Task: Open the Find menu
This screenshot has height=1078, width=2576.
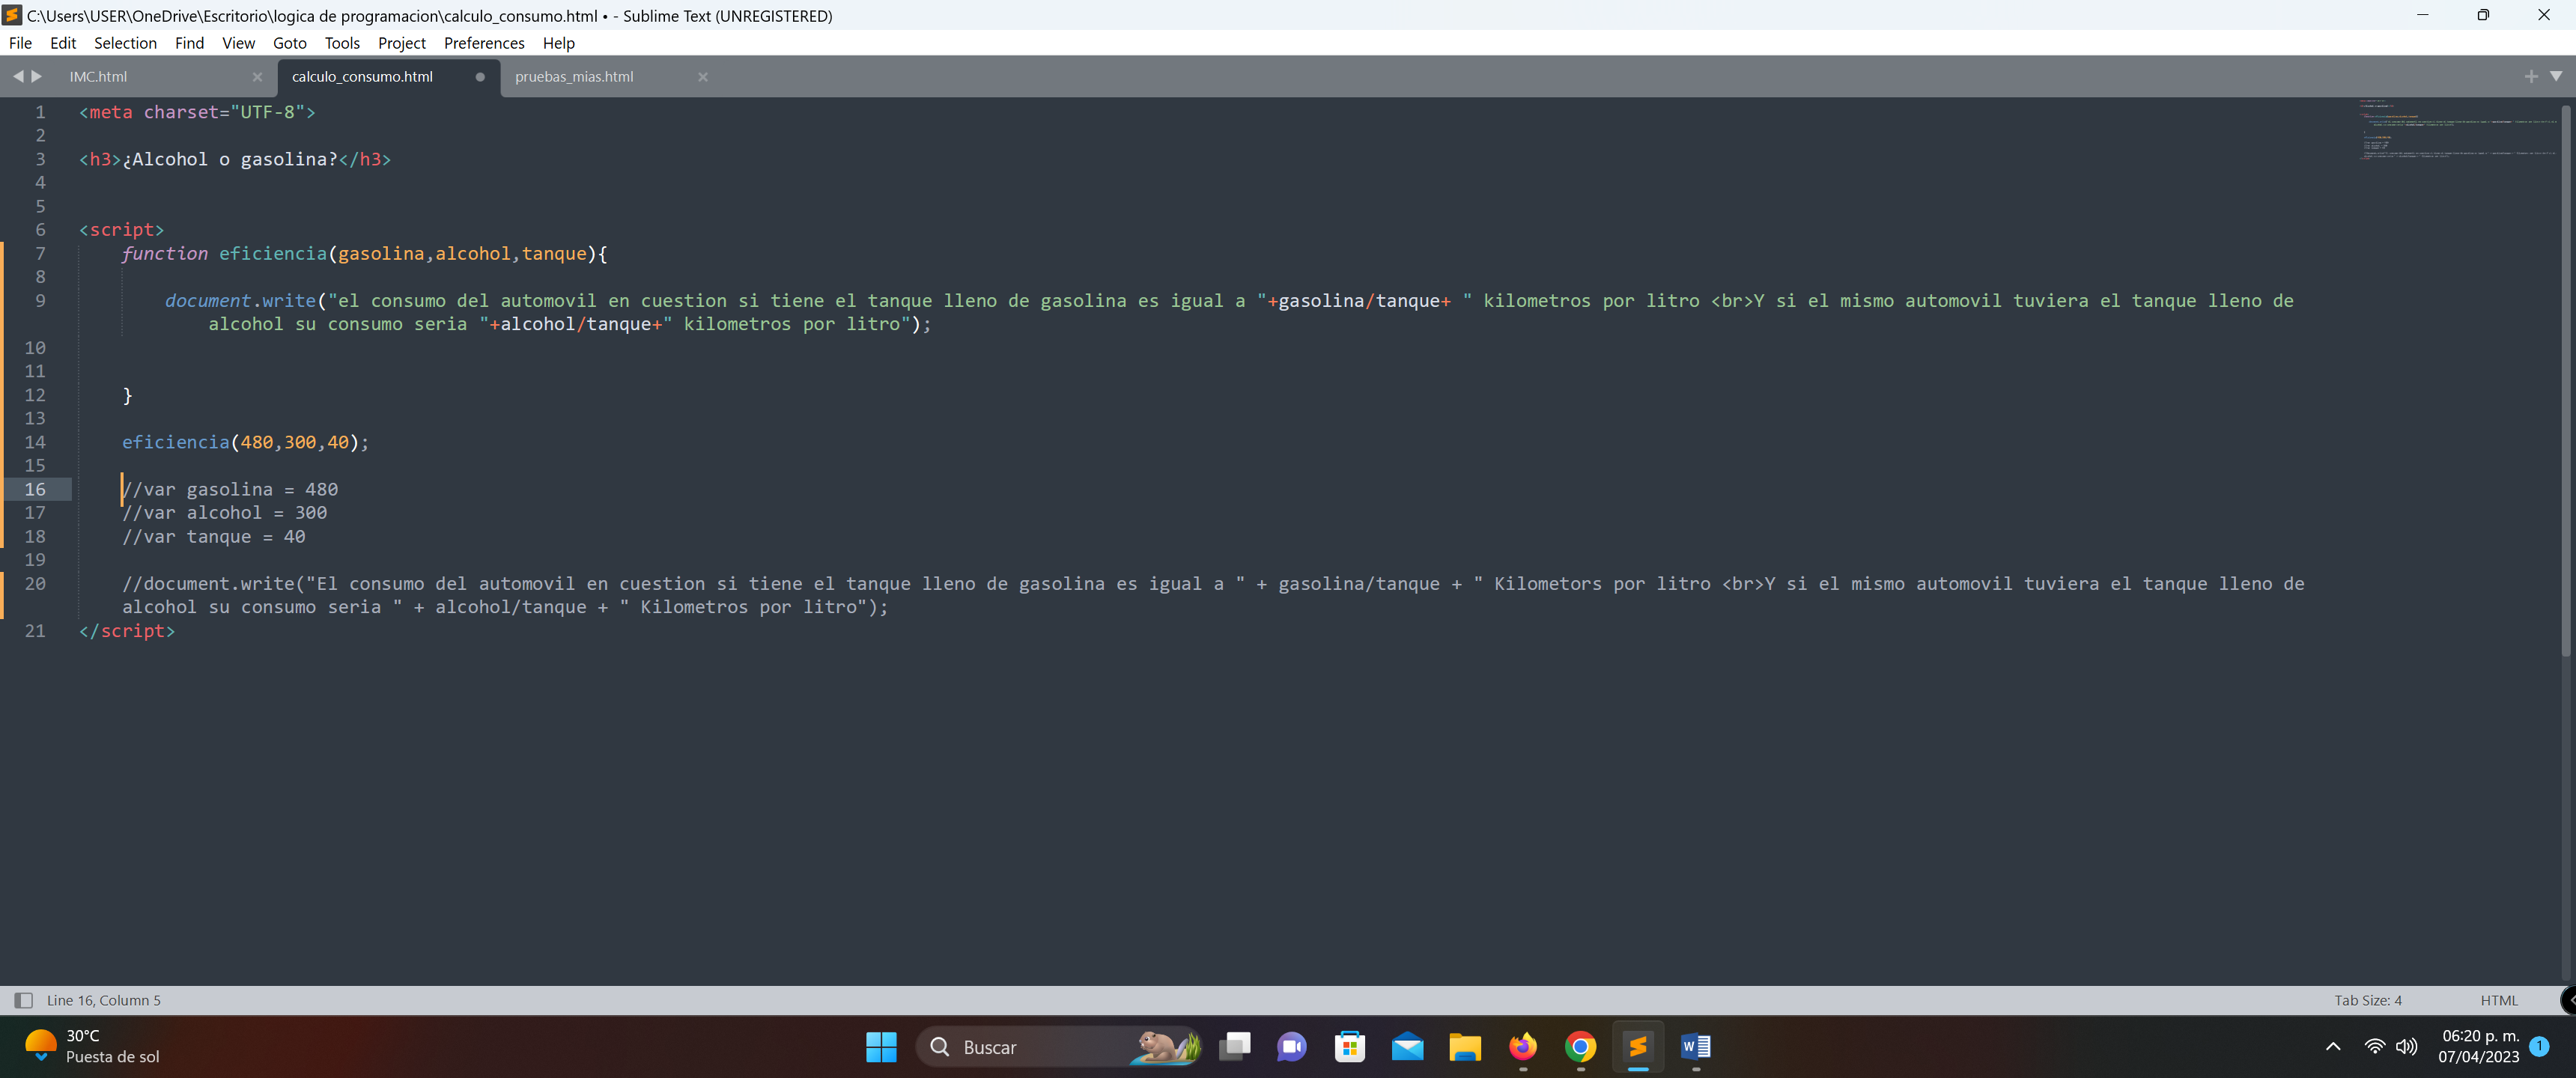Action: [189, 43]
